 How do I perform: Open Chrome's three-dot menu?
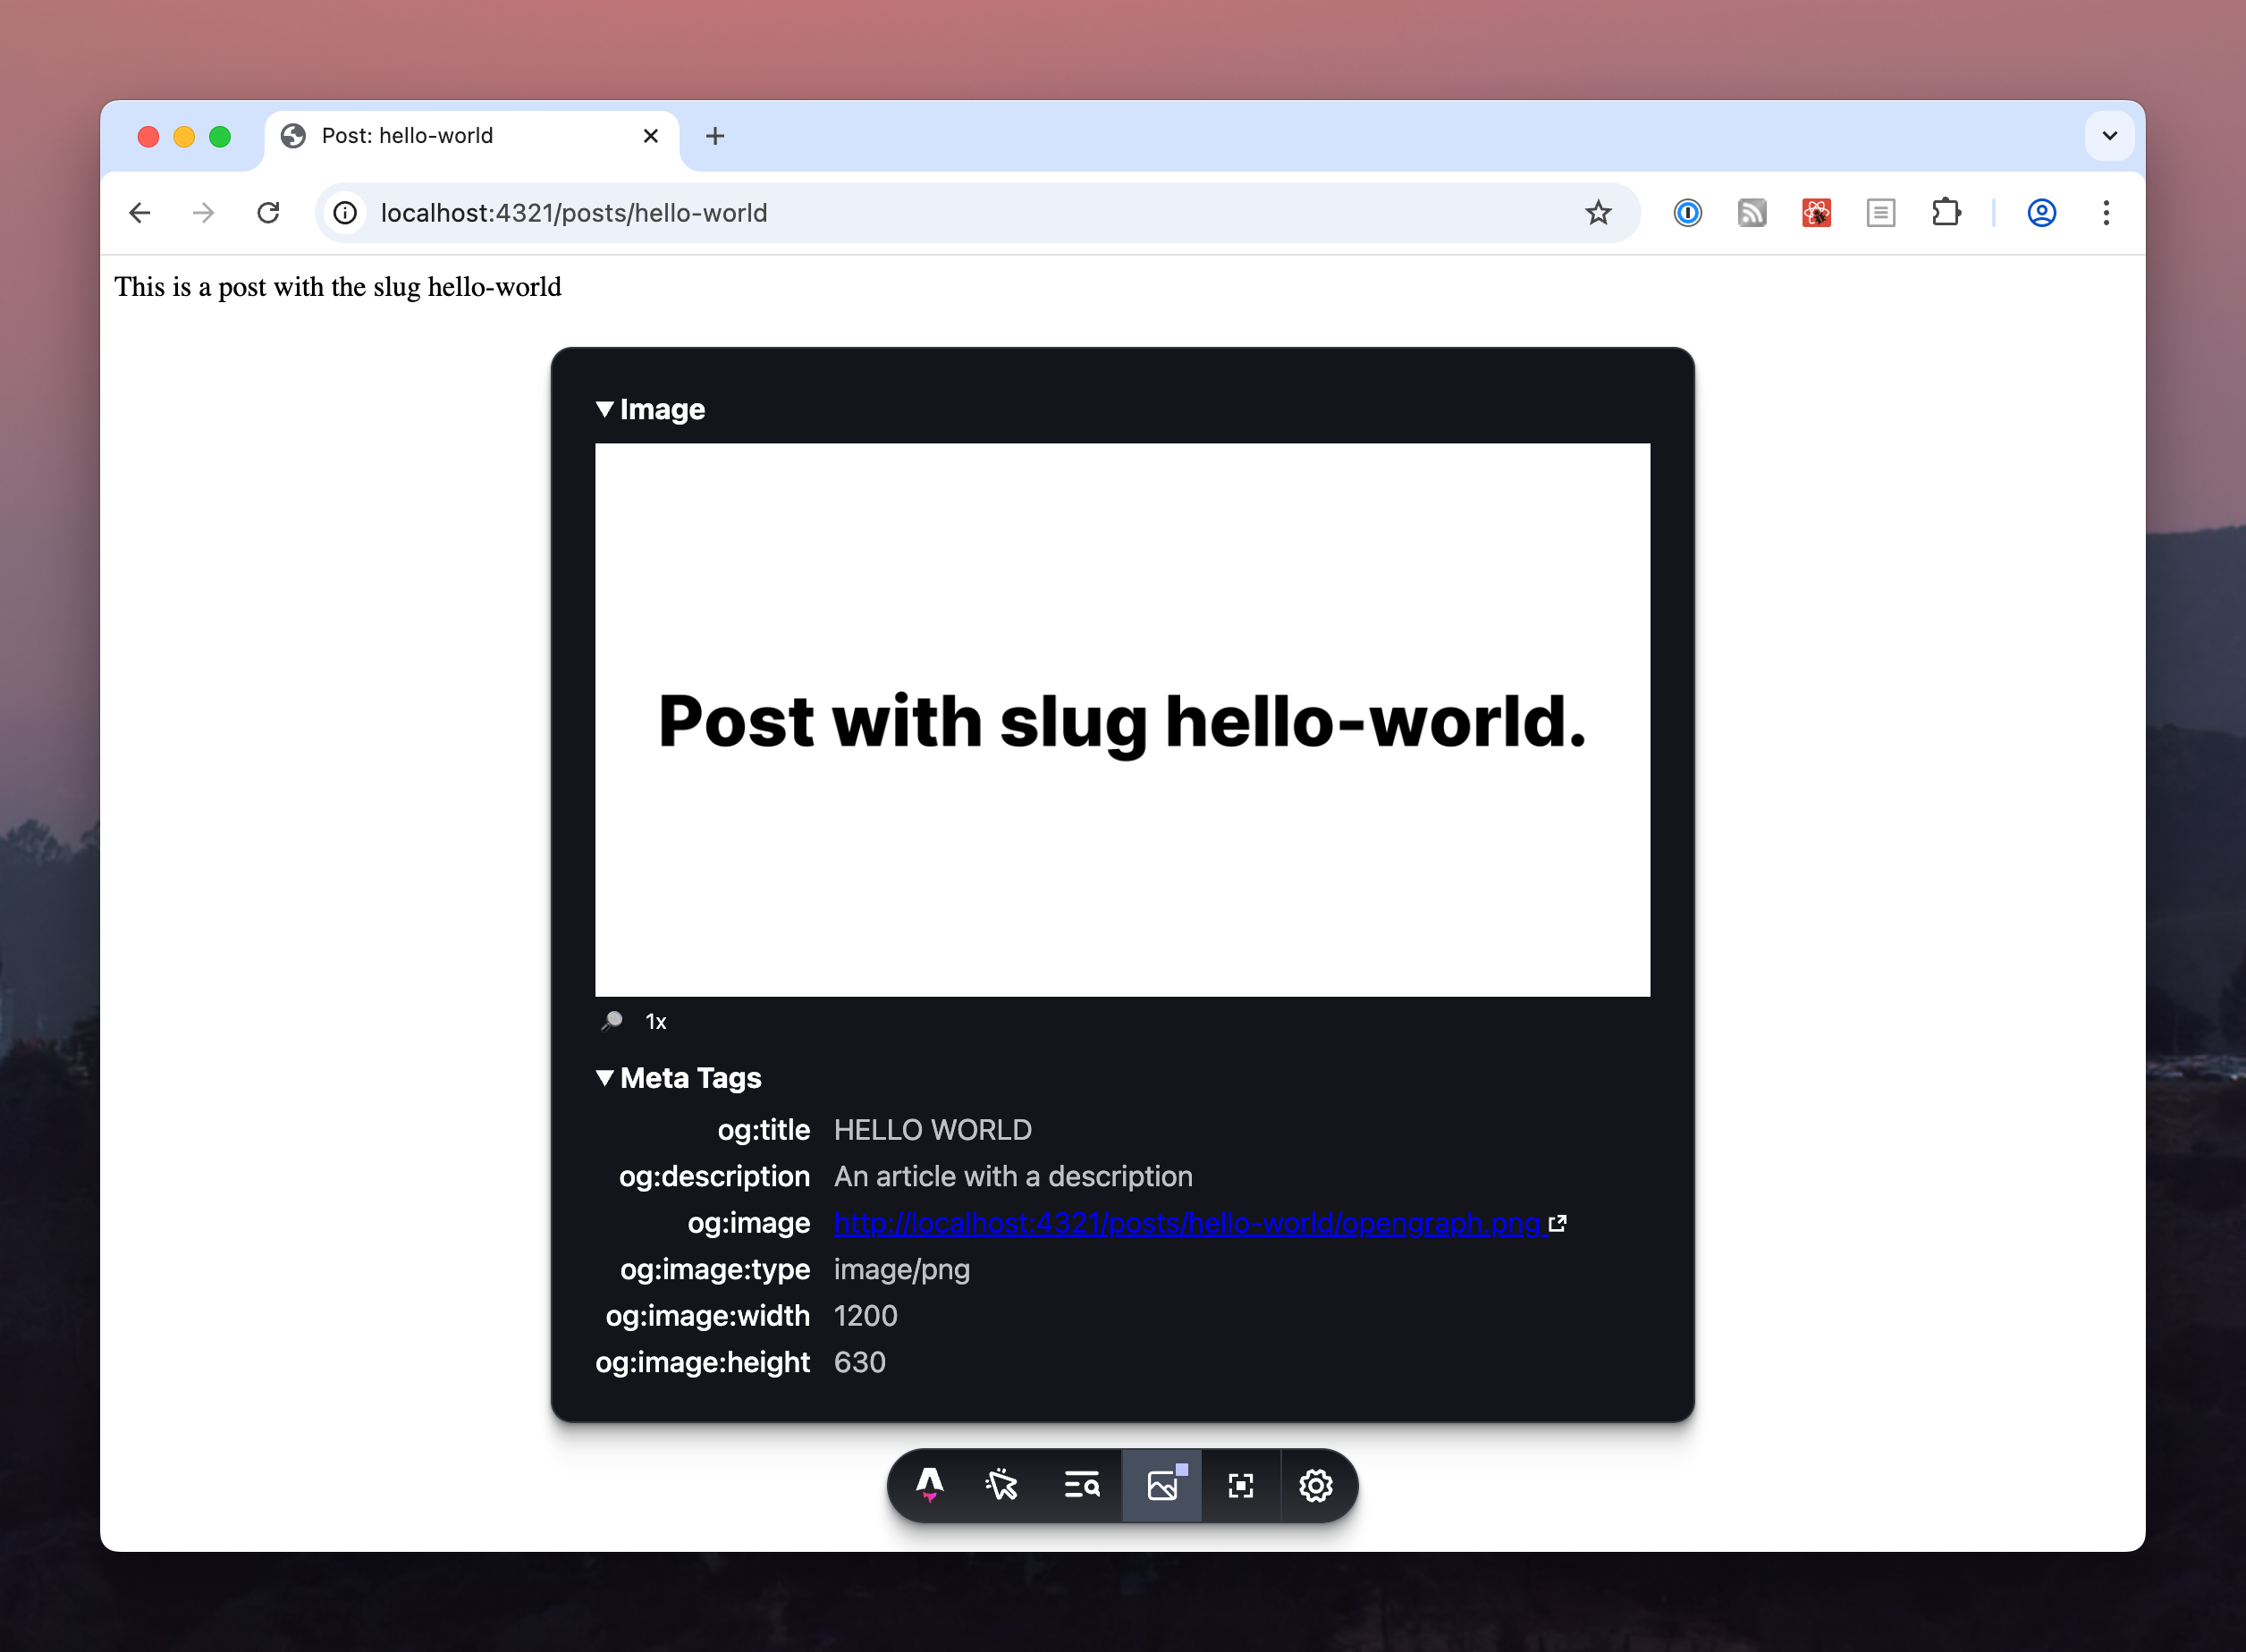click(x=2106, y=213)
